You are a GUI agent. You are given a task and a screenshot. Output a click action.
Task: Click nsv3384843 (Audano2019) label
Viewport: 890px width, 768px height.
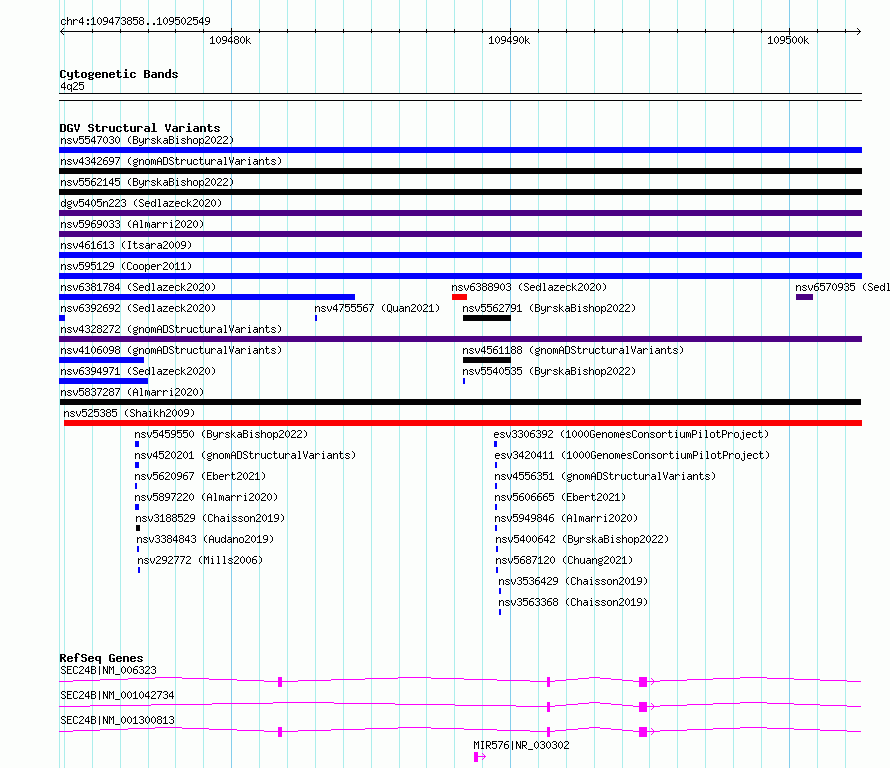(x=205, y=539)
